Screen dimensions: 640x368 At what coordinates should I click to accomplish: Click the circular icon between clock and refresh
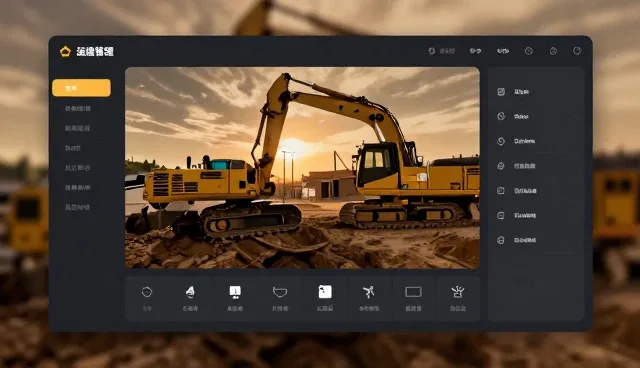pos(553,51)
